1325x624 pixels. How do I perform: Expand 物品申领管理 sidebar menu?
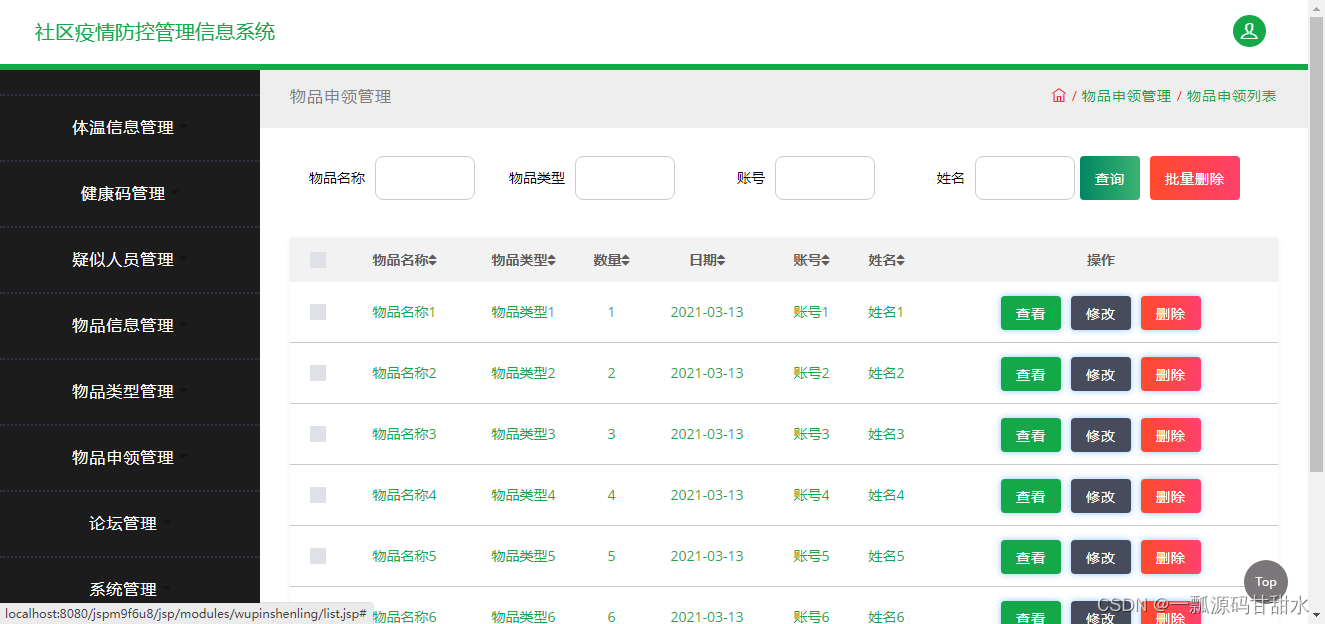[x=130, y=458]
